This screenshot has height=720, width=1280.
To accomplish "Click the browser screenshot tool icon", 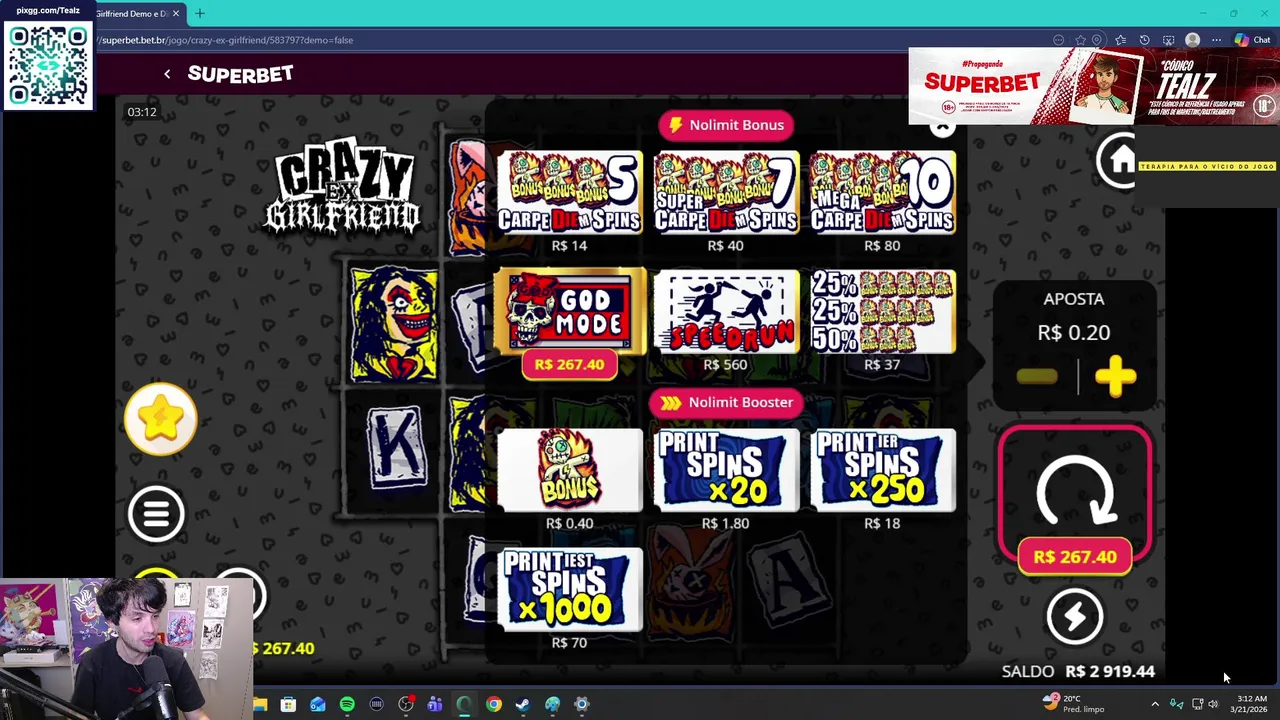I will tap(1168, 40).
